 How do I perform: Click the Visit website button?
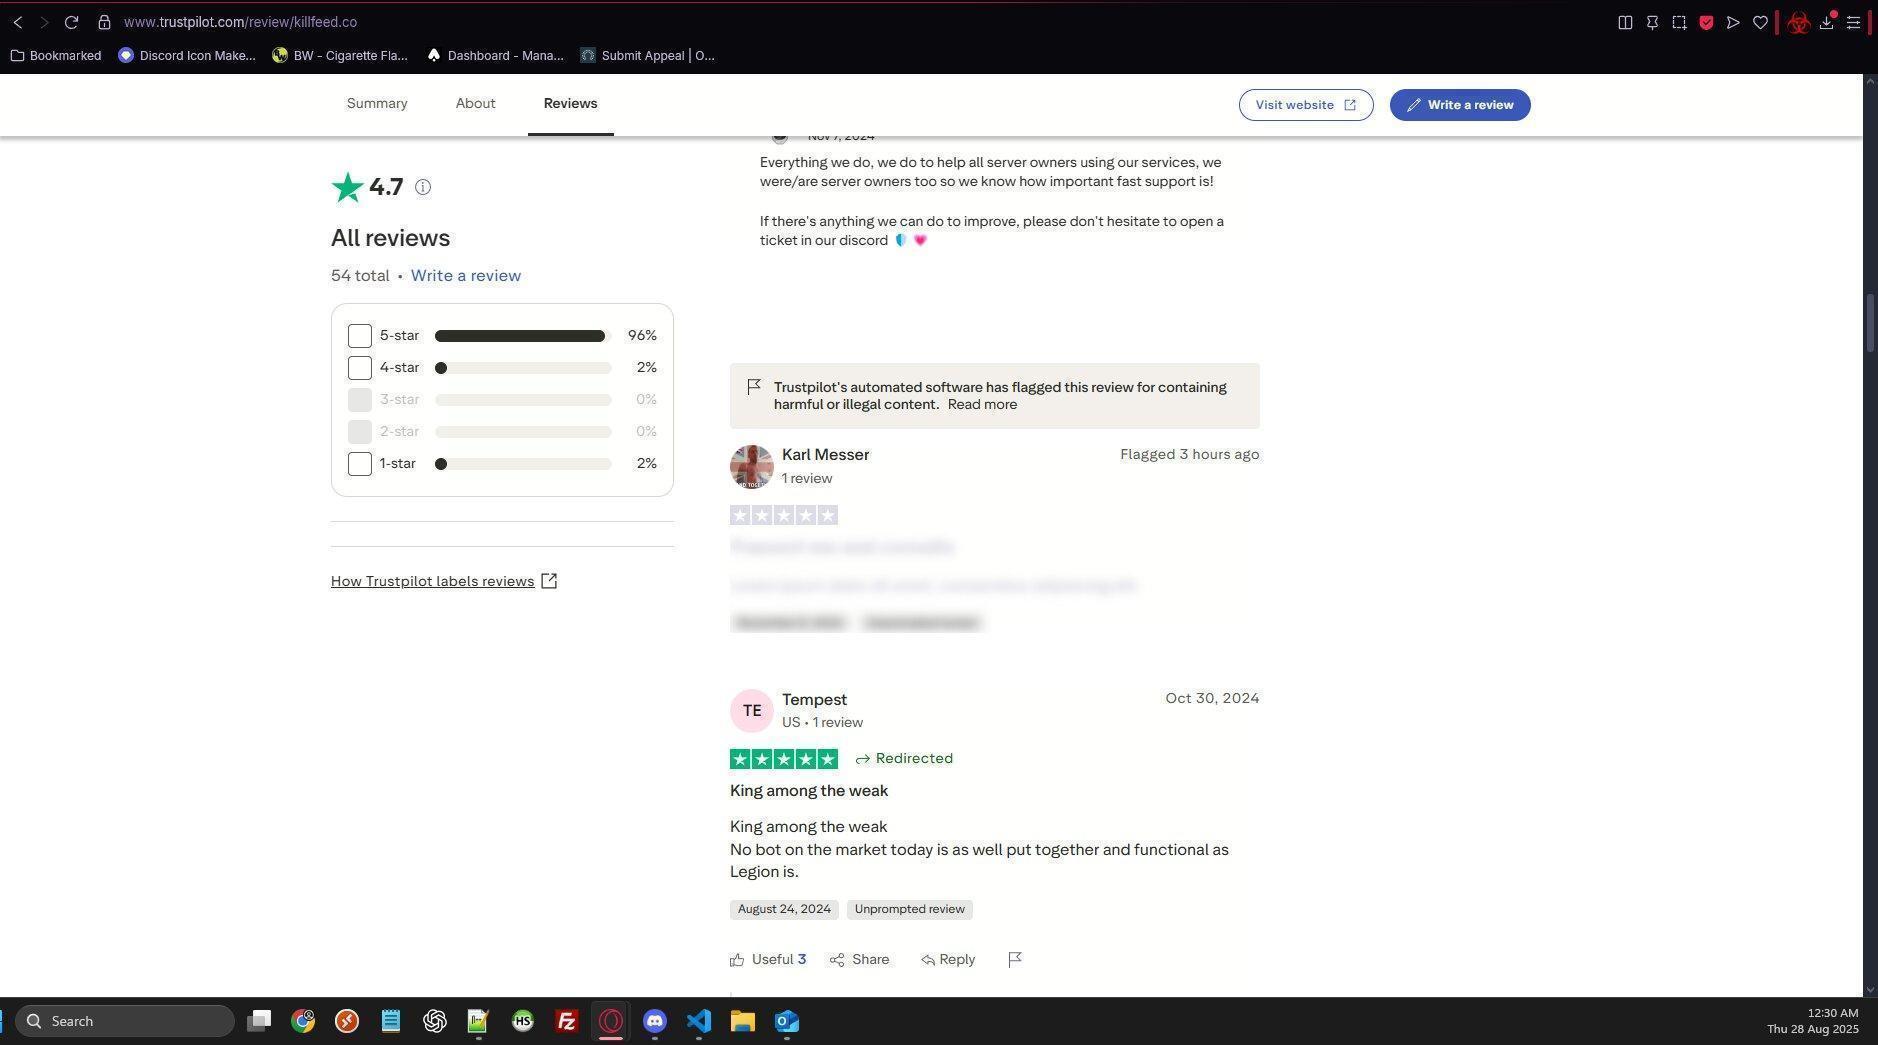[x=1306, y=105]
